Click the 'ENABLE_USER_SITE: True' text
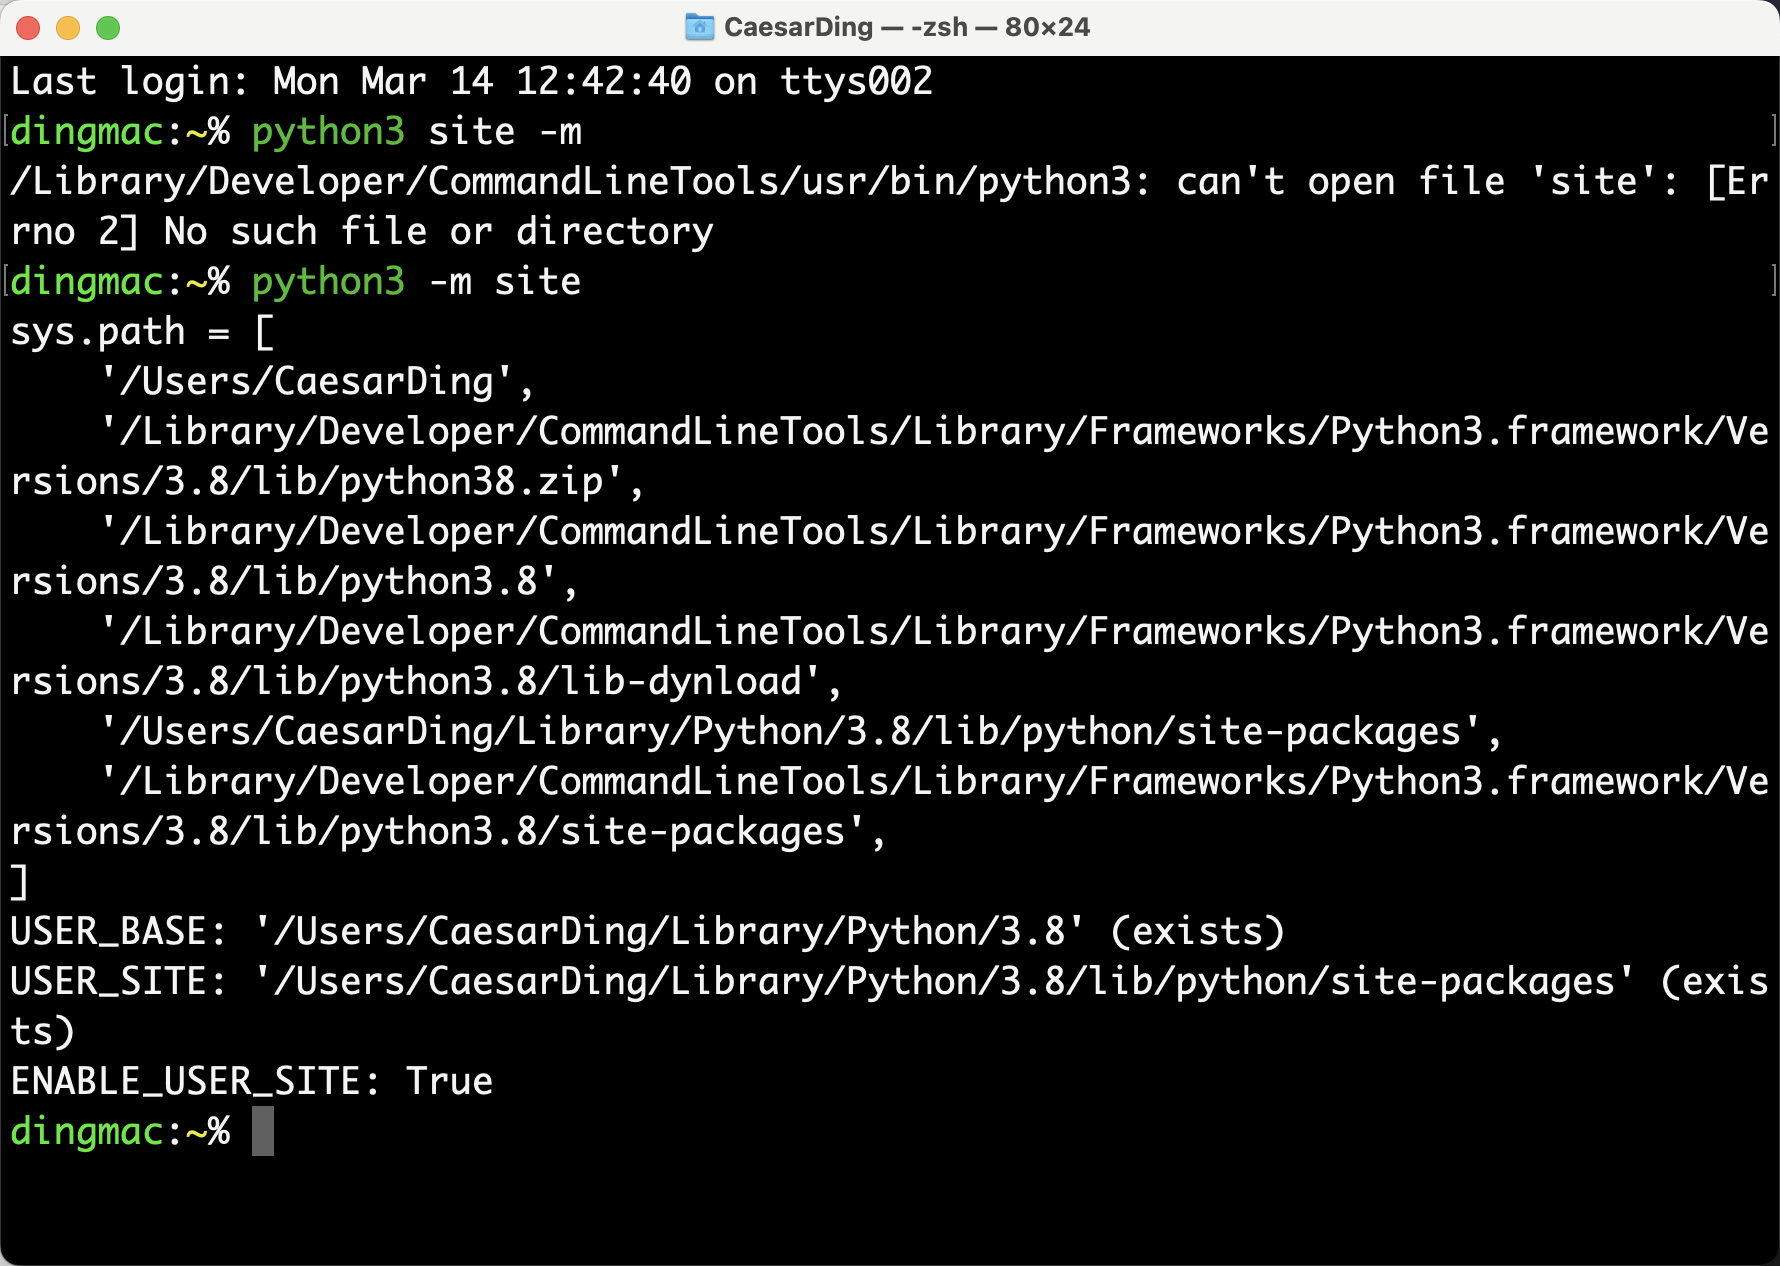This screenshot has height=1266, width=1780. tap(250, 1081)
